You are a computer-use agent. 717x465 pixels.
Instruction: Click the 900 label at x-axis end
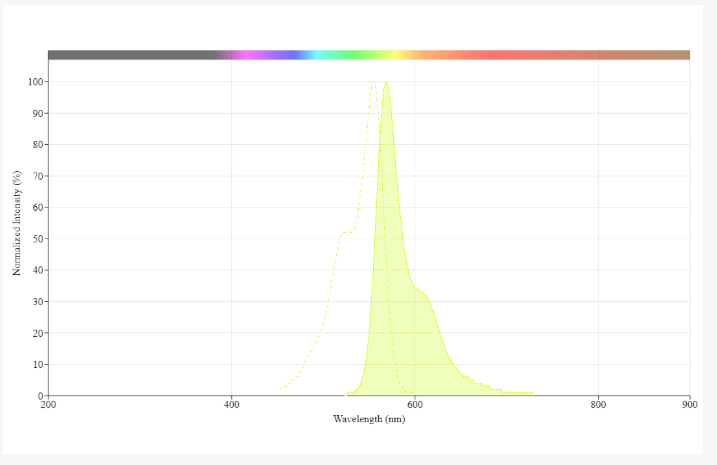689,405
